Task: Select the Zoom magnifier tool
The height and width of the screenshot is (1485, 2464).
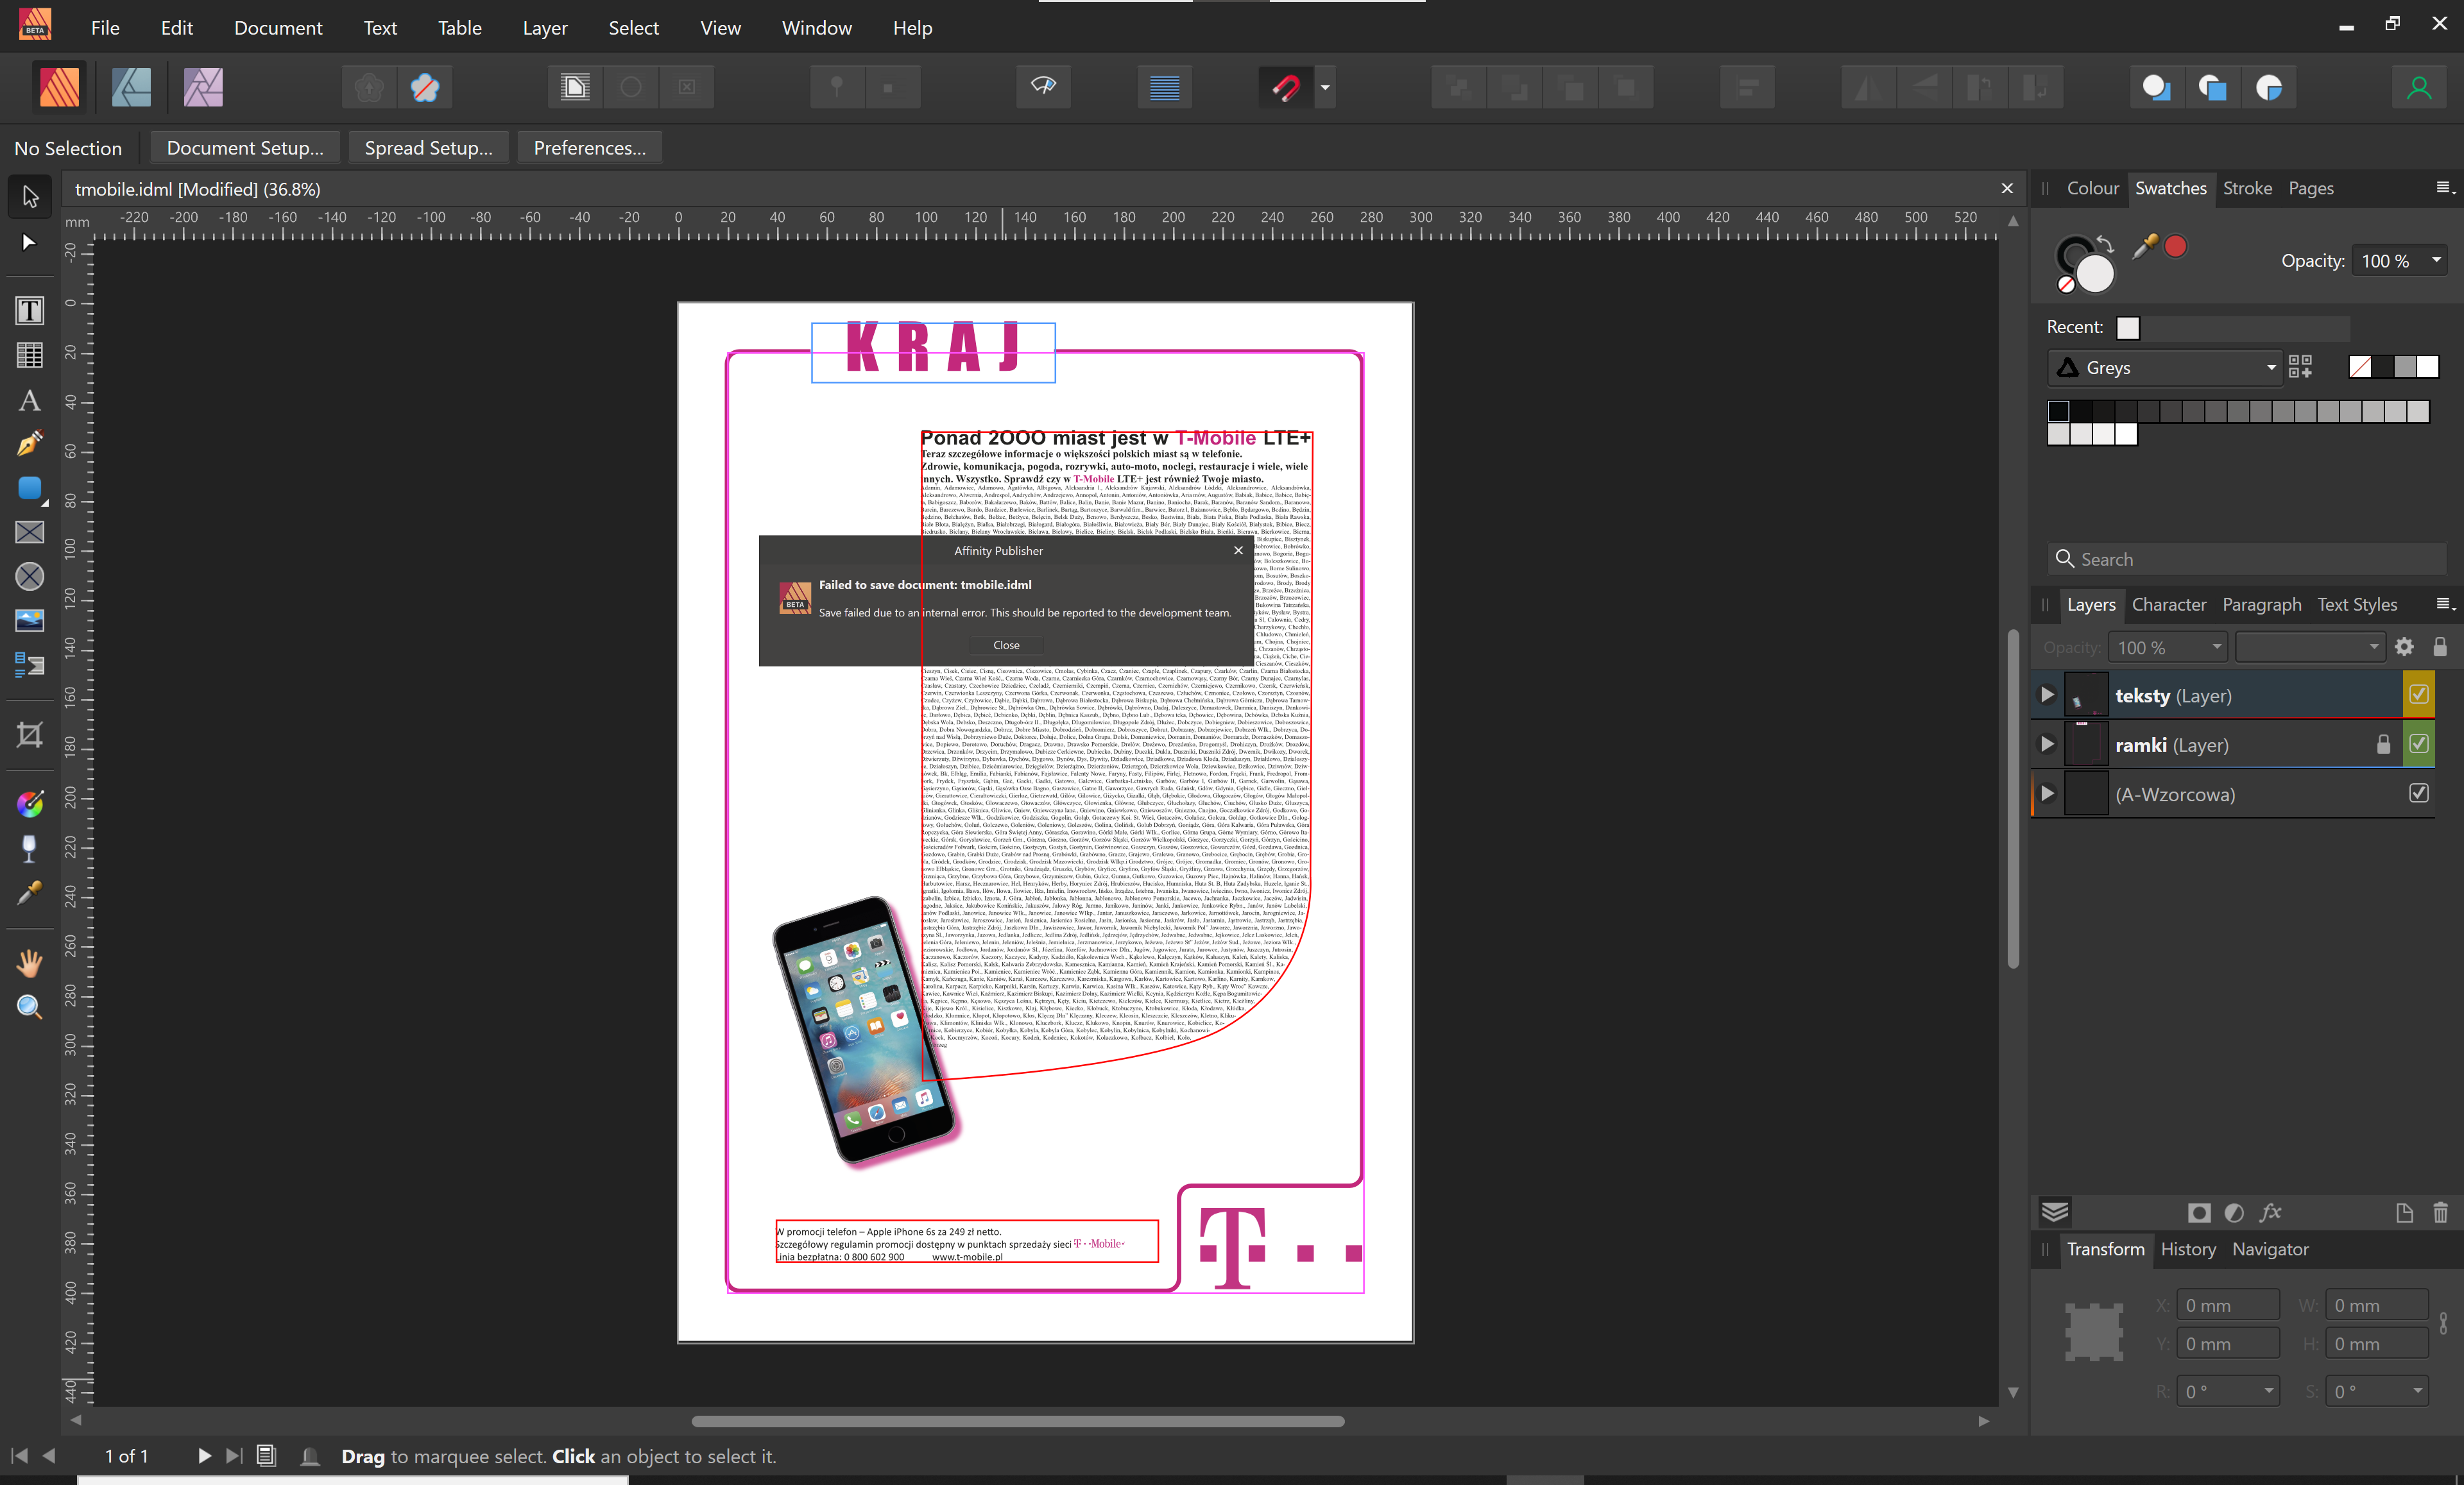Action: coord(30,1006)
